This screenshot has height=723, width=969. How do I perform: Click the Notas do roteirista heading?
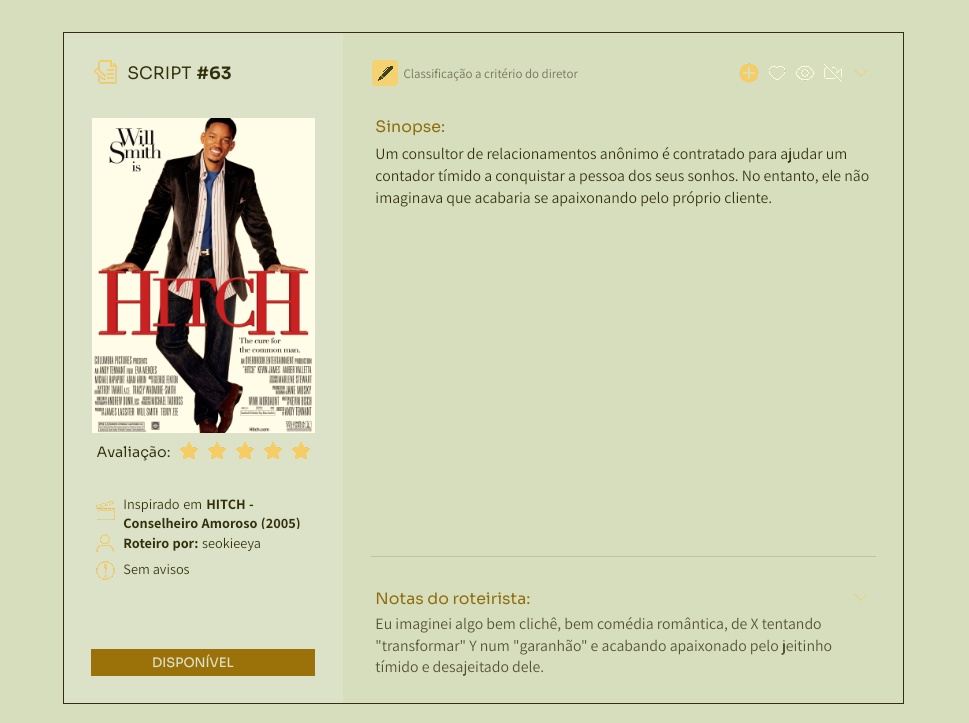click(x=453, y=598)
